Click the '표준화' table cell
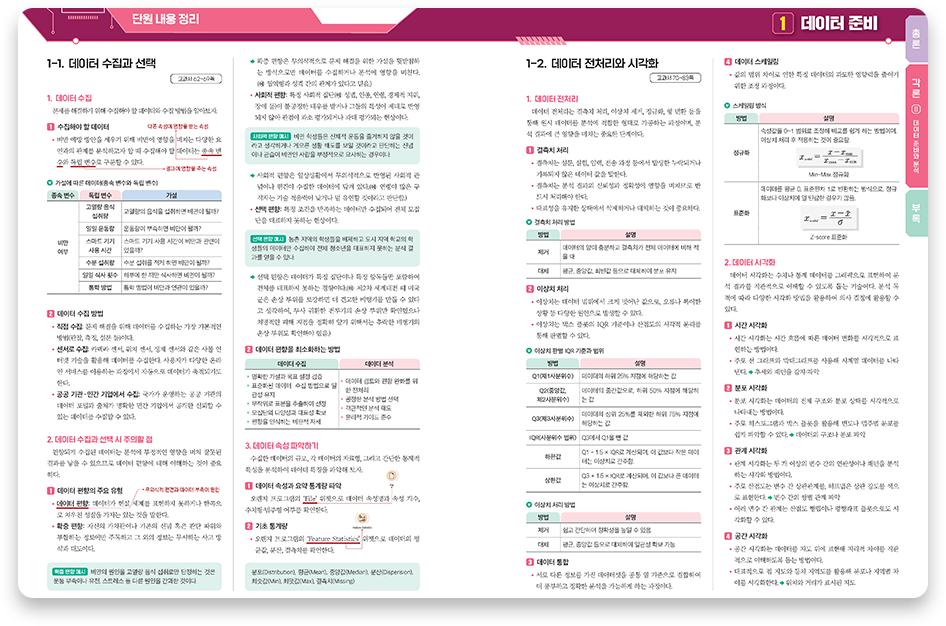This screenshot has height=626, width=946. click(741, 213)
